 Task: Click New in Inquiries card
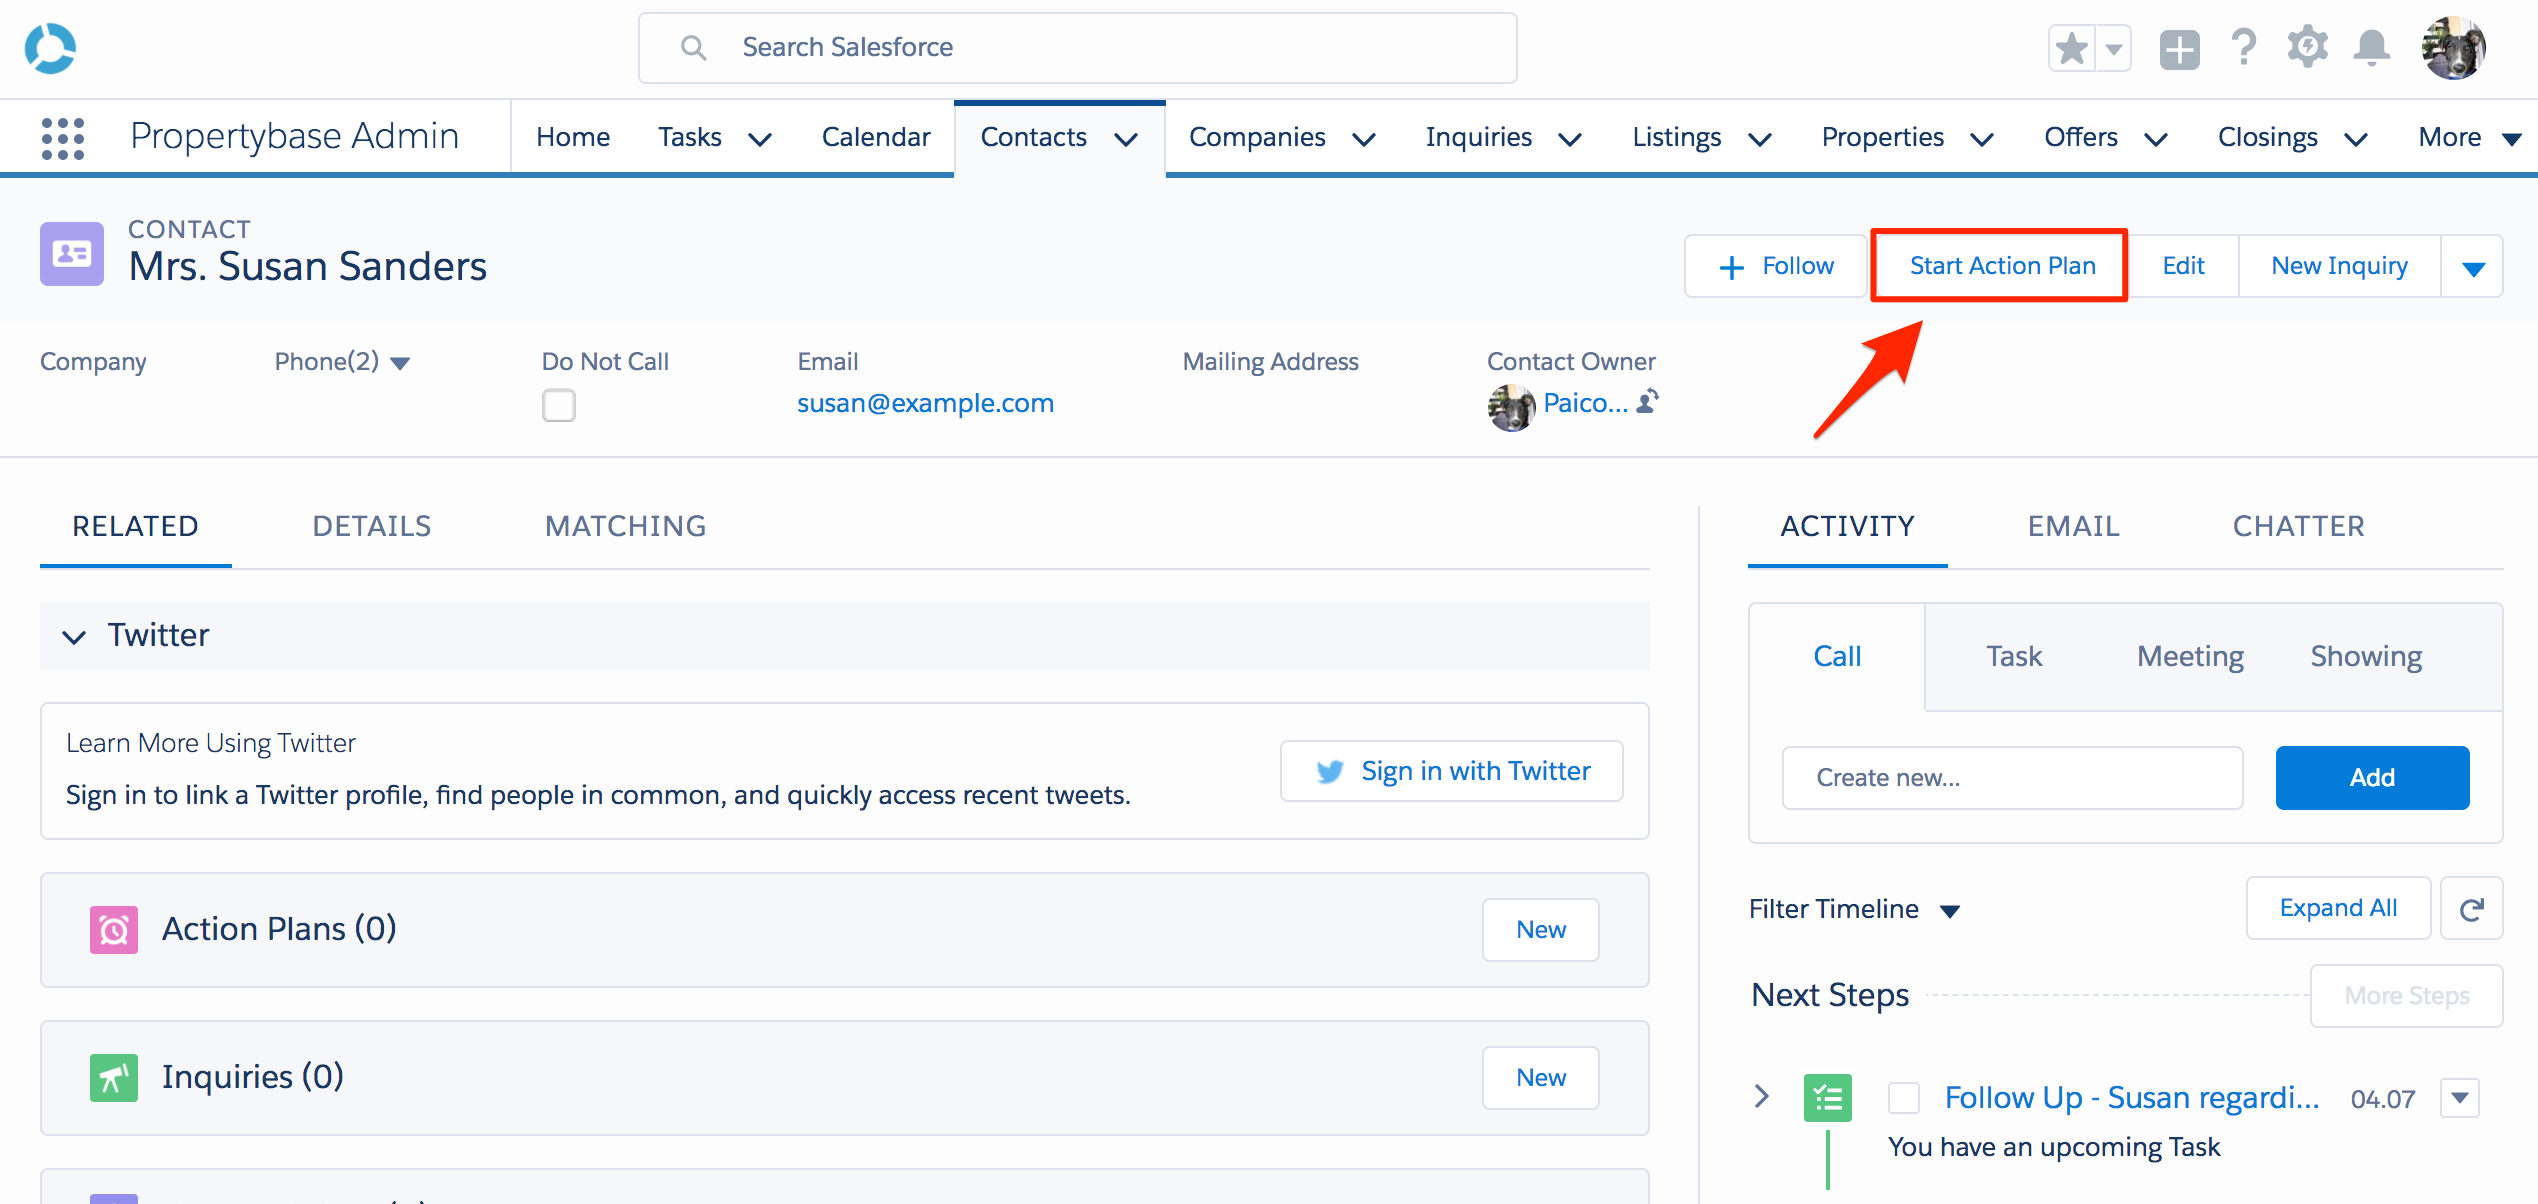1541,1078
